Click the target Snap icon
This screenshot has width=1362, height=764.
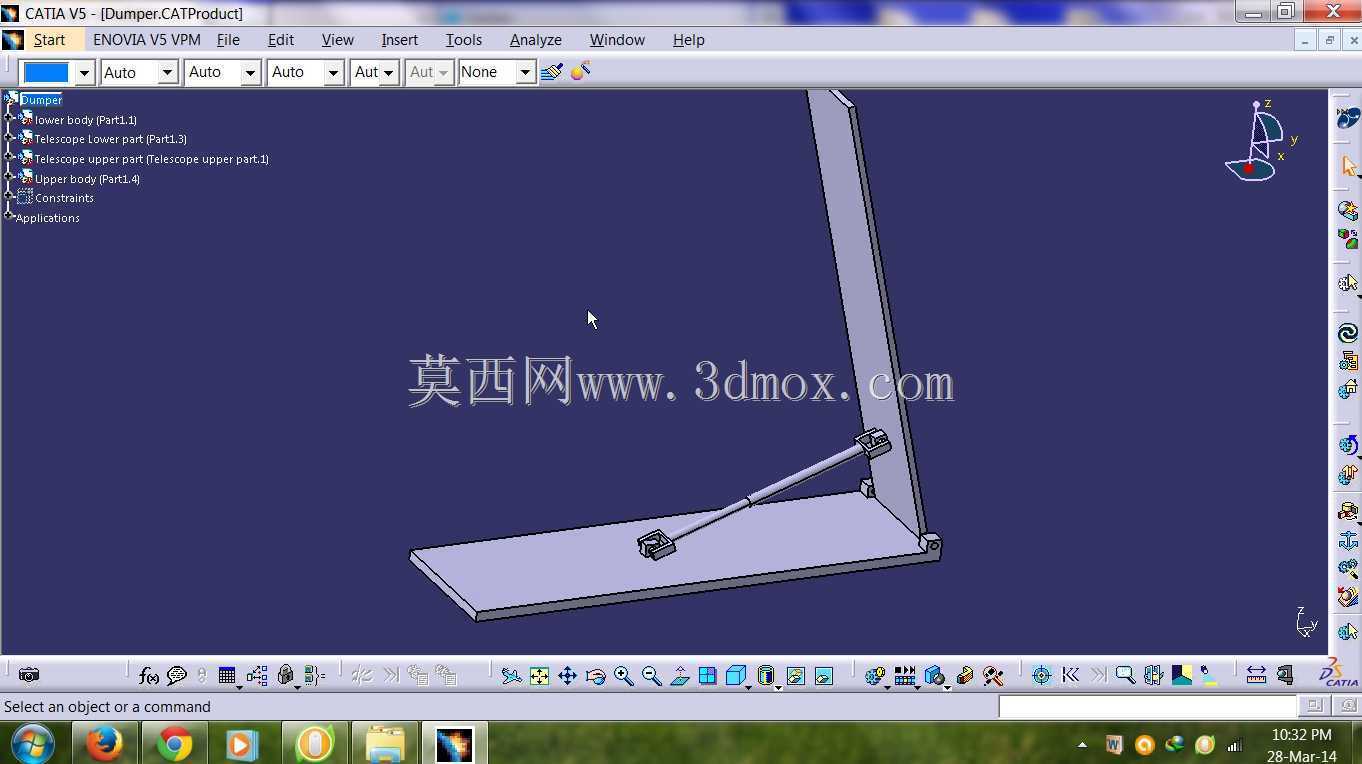pos(1041,676)
